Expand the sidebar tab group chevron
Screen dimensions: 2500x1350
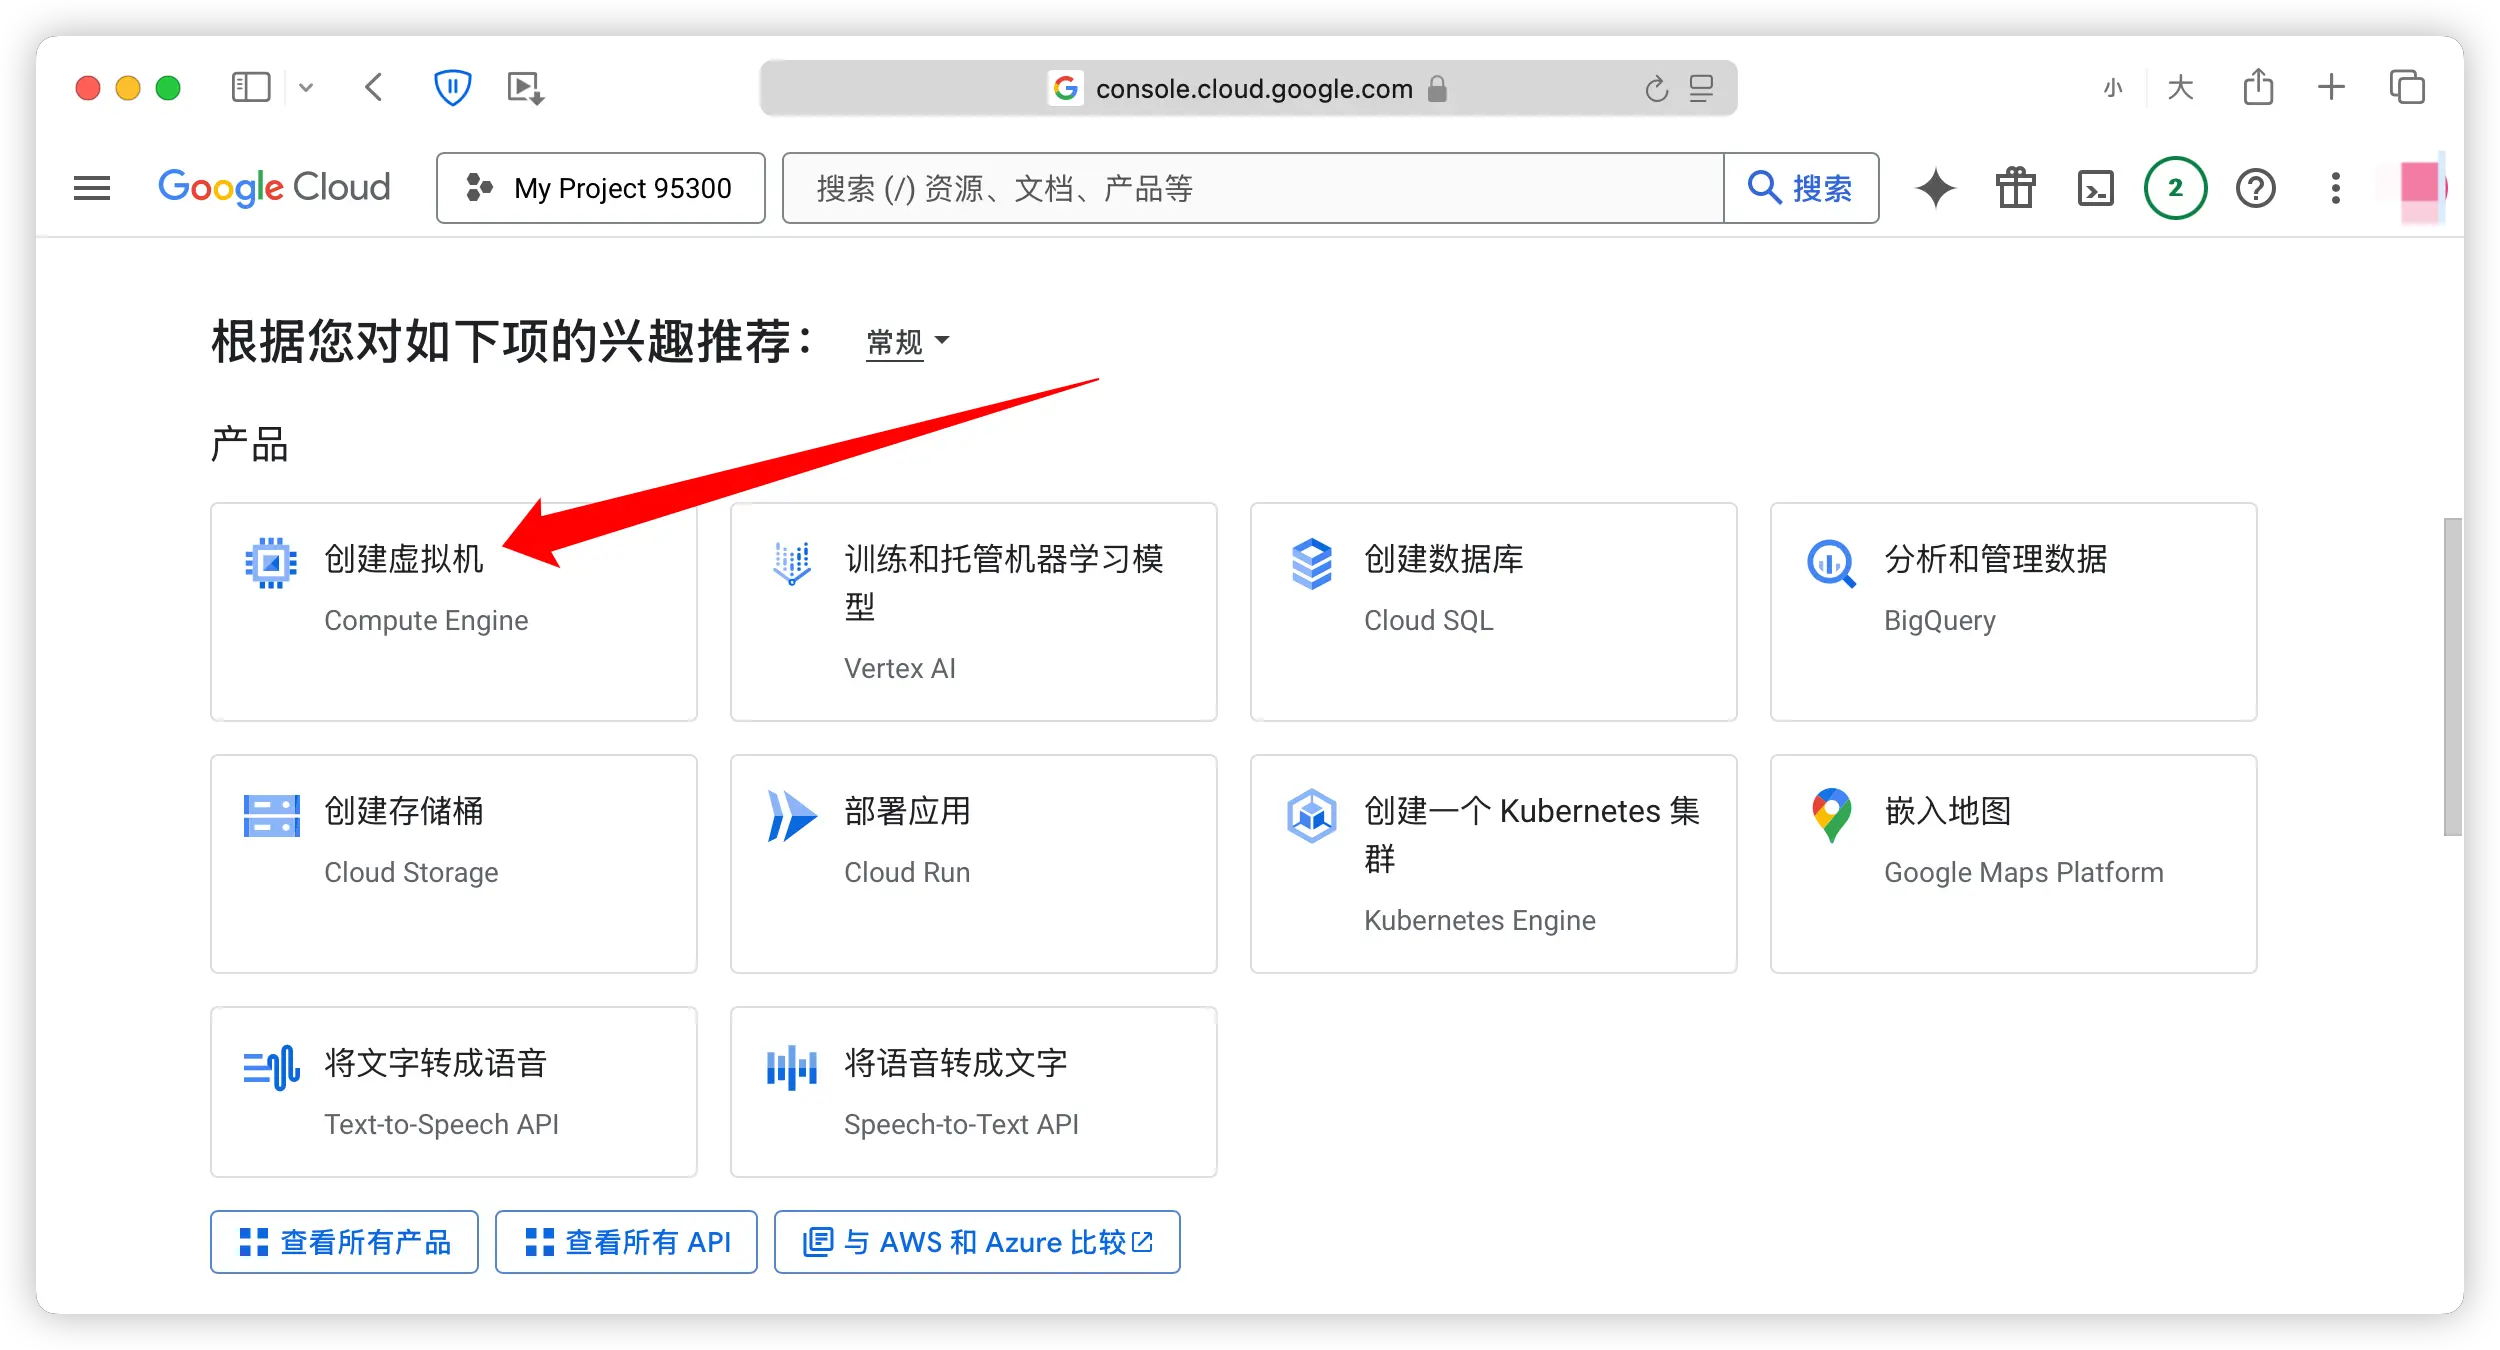(x=306, y=87)
